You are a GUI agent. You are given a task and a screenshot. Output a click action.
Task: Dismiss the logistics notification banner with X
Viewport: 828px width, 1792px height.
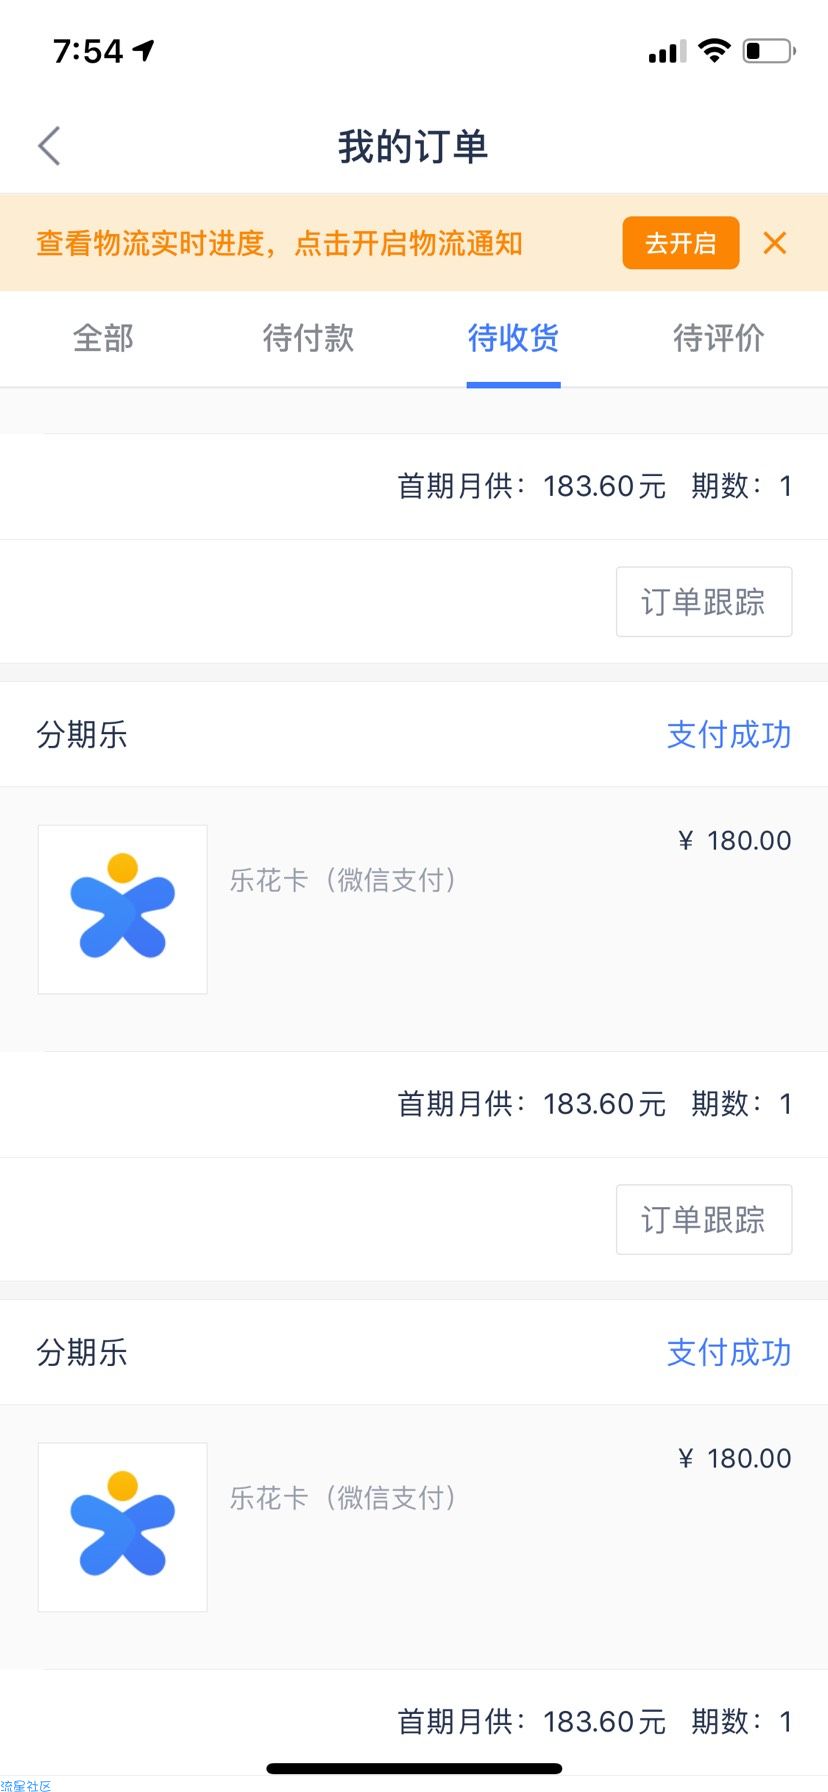774,243
